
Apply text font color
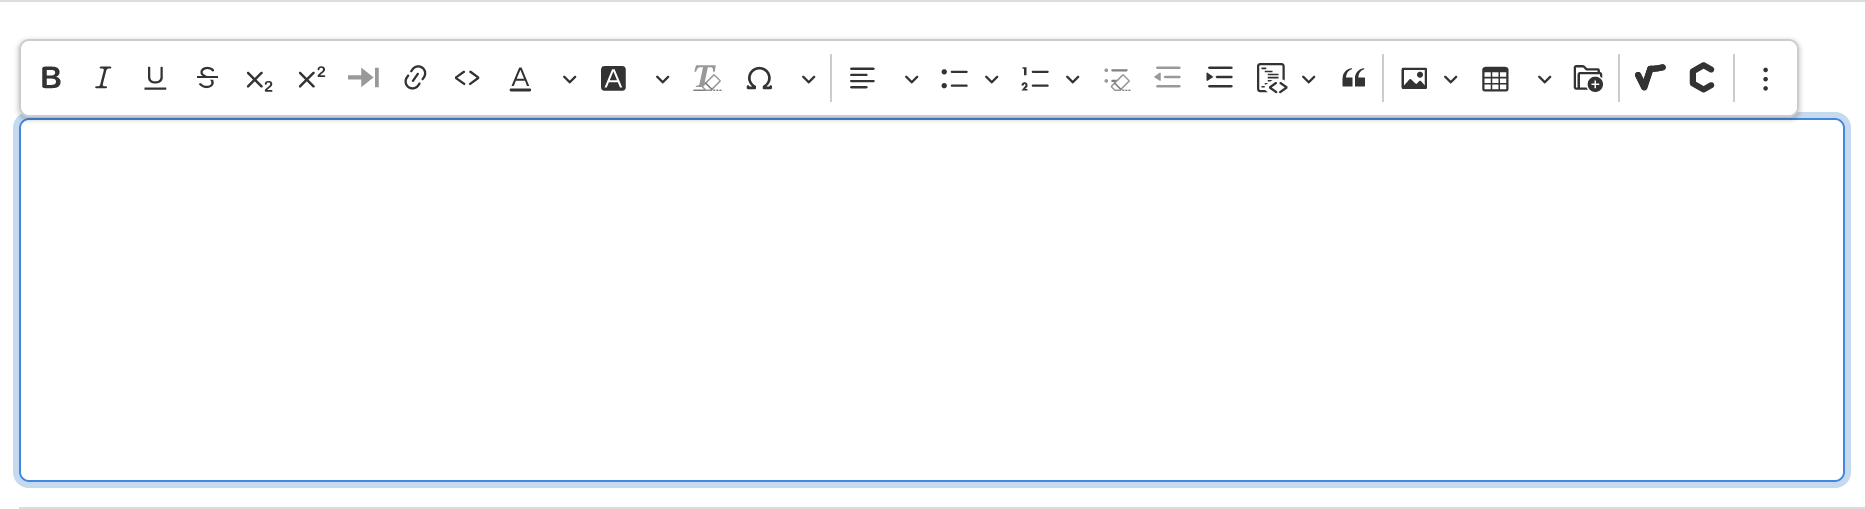(x=520, y=78)
